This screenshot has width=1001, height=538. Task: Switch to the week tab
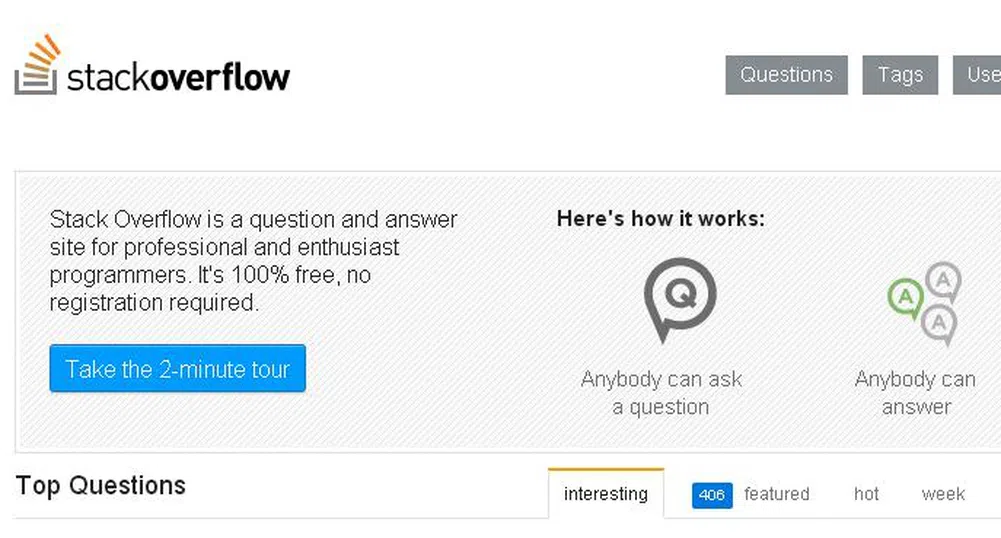[943, 494]
